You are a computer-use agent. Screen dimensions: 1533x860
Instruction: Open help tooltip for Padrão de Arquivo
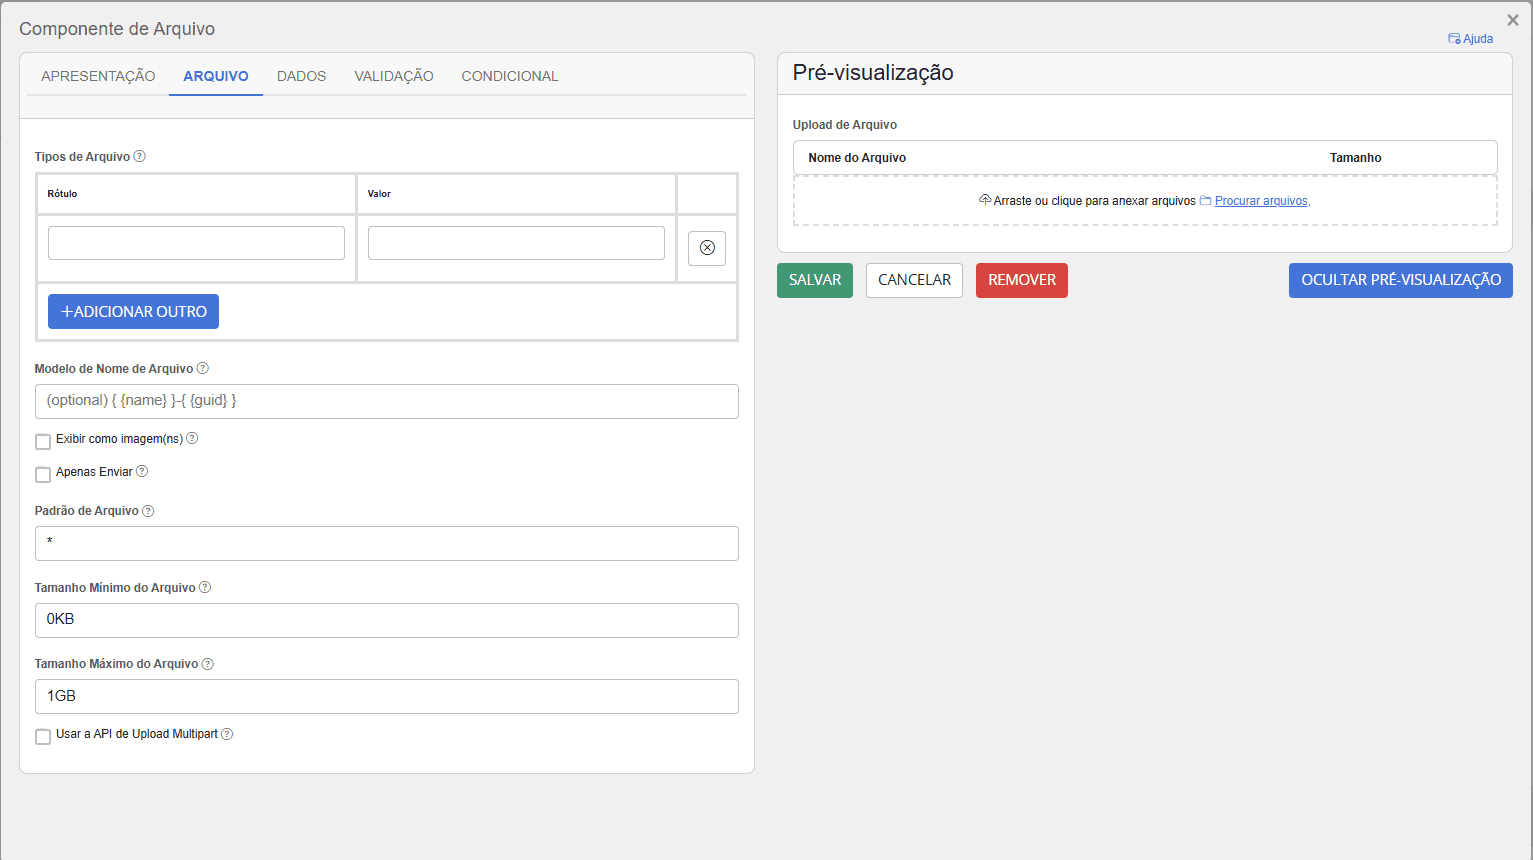tap(148, 510)
